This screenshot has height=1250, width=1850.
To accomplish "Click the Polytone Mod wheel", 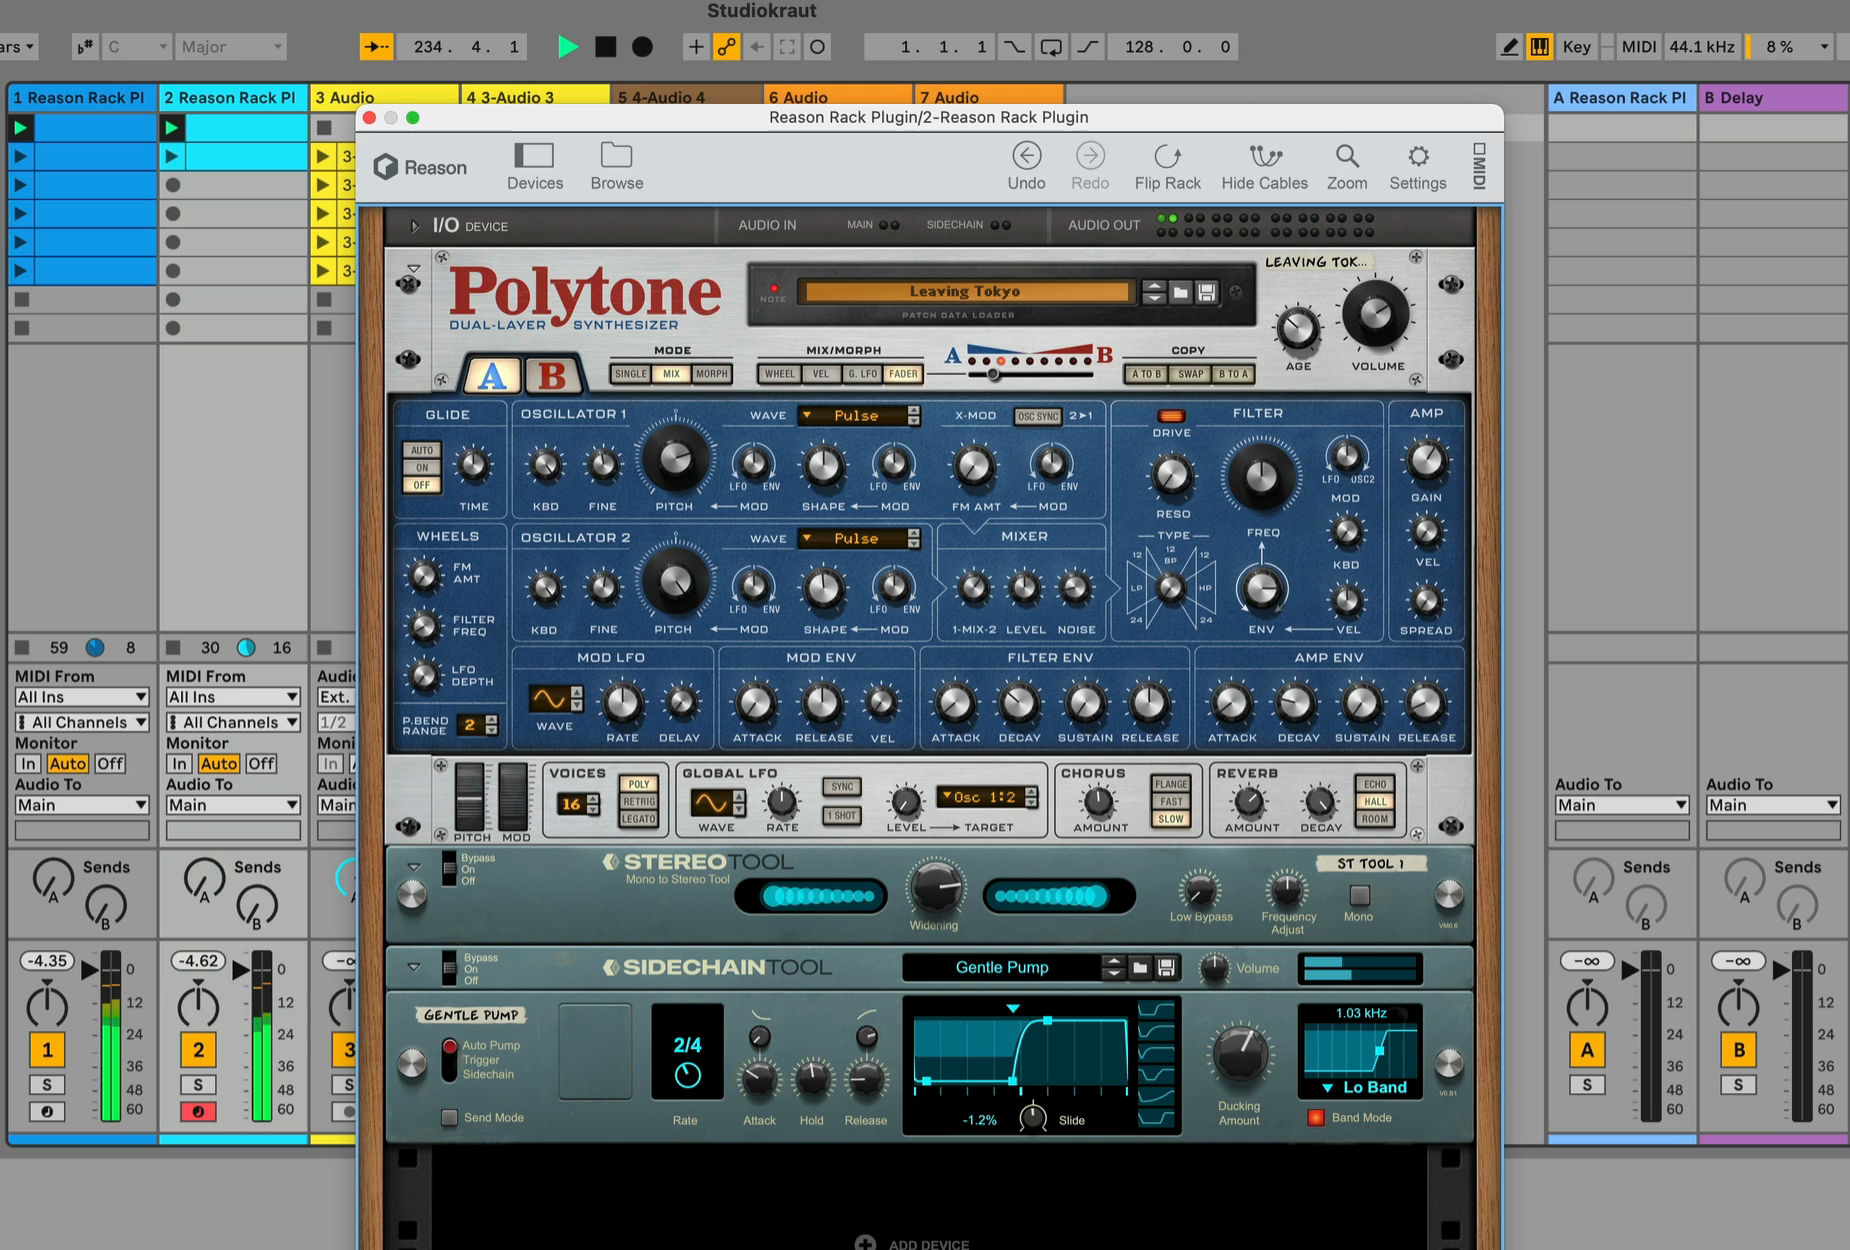I will 514,797.
